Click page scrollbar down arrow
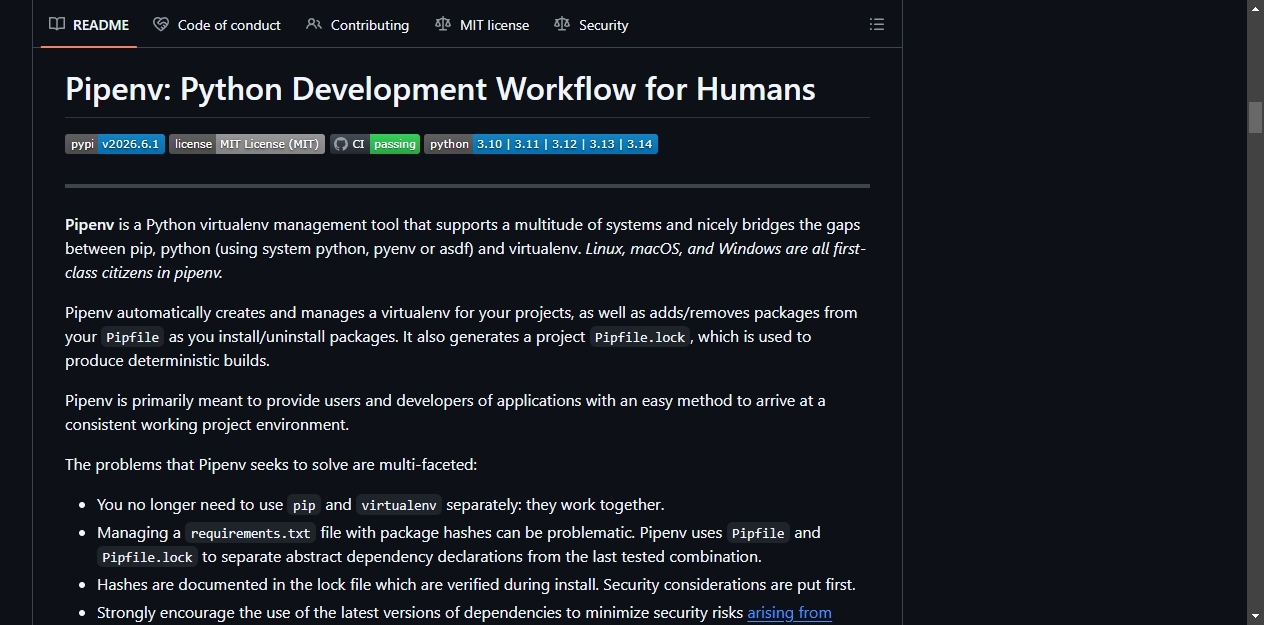This screenshot has height=625, width=1264. (1255, 616)
